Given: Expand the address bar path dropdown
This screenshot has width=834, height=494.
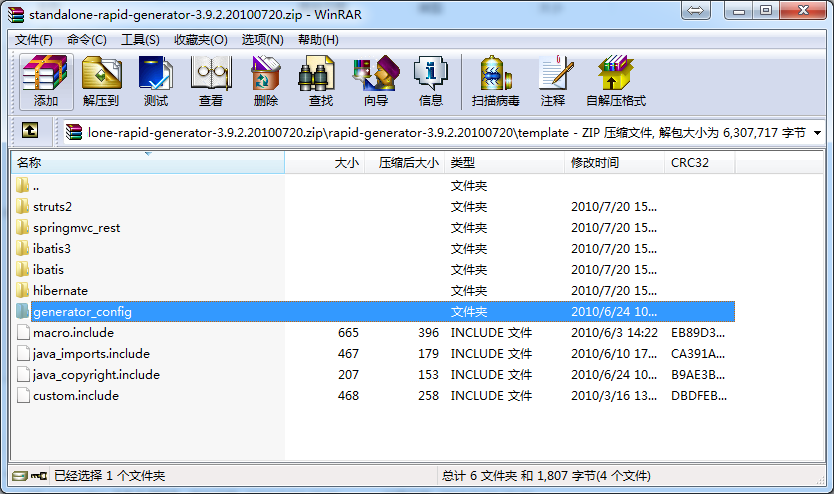Looking at the screenshot, I should tap(818, 133).
